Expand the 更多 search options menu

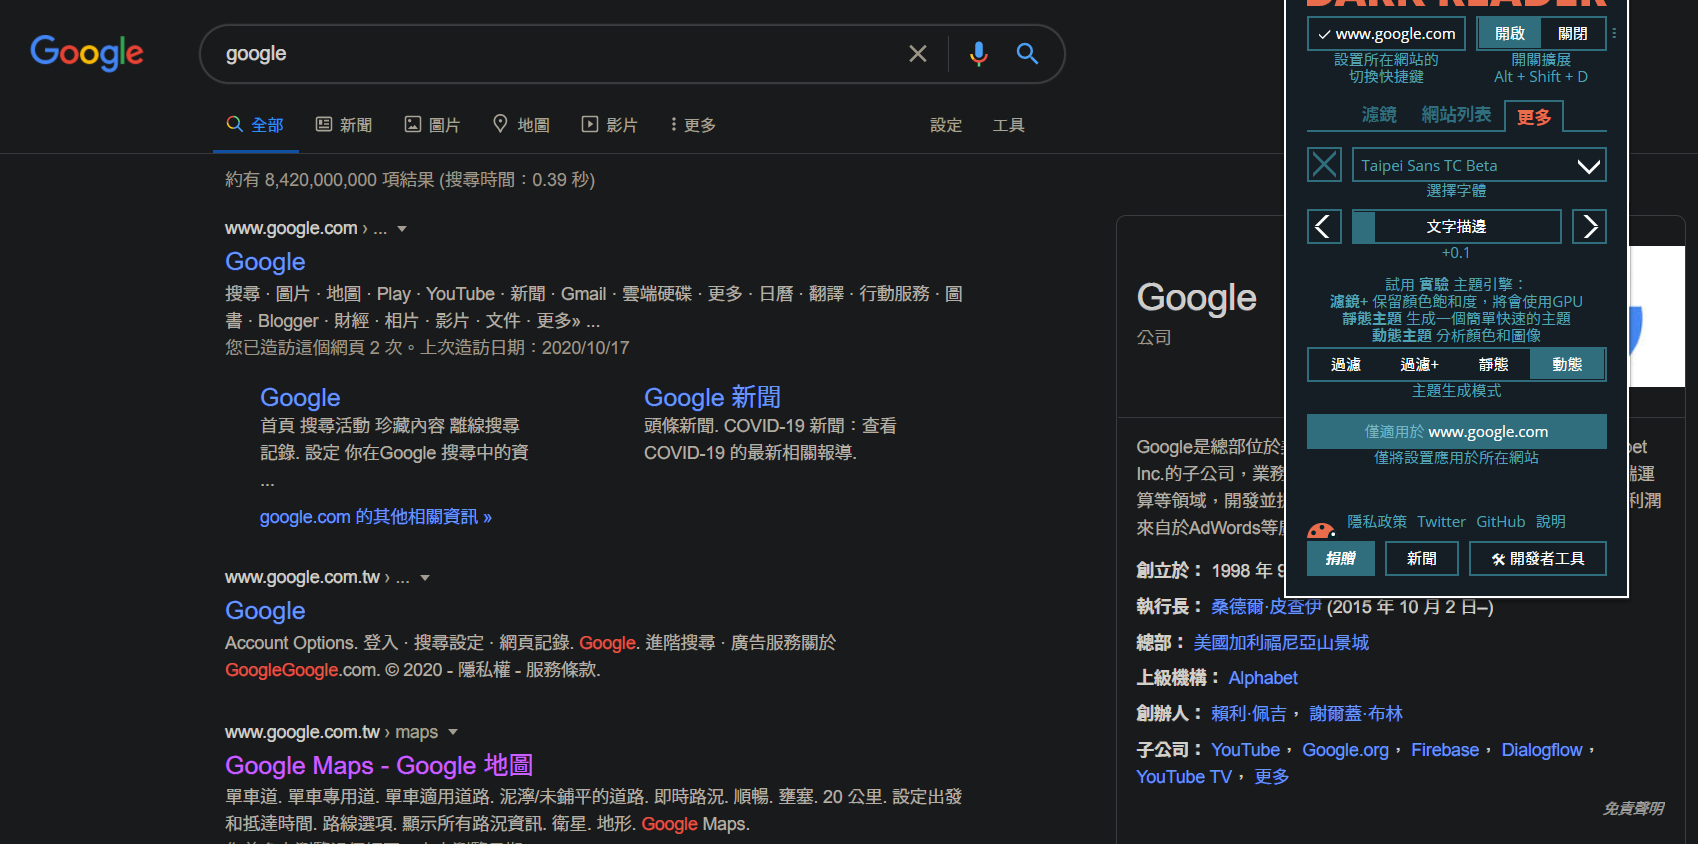point(693,125)
